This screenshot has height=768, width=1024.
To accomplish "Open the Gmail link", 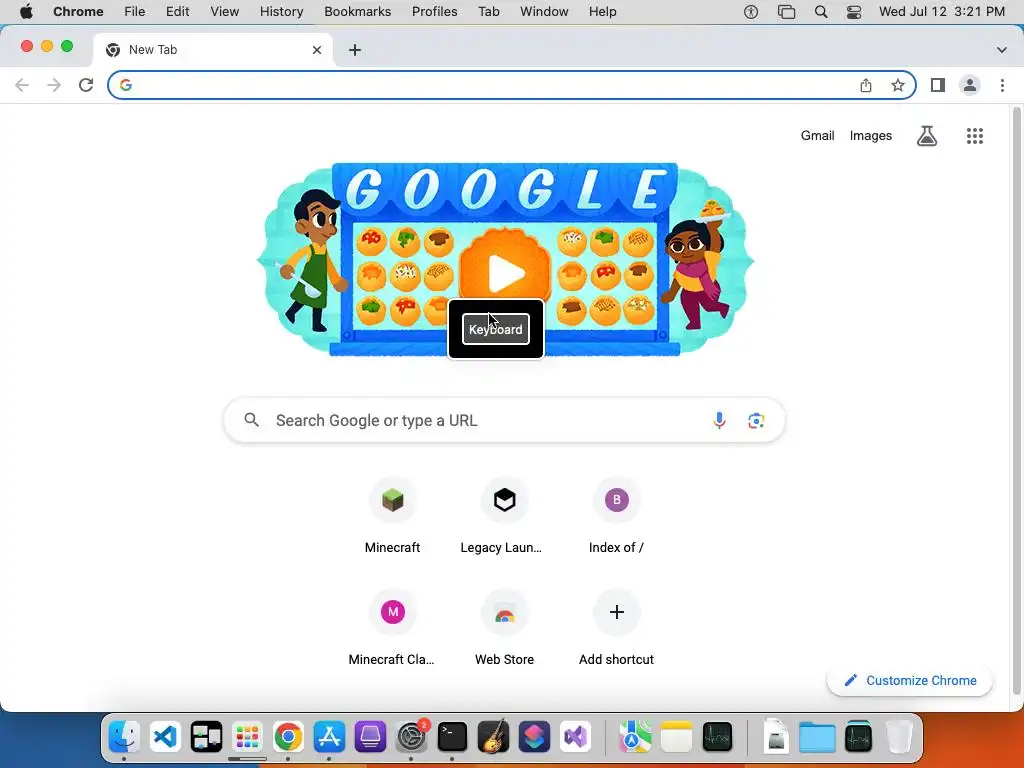I will (818, 136).
